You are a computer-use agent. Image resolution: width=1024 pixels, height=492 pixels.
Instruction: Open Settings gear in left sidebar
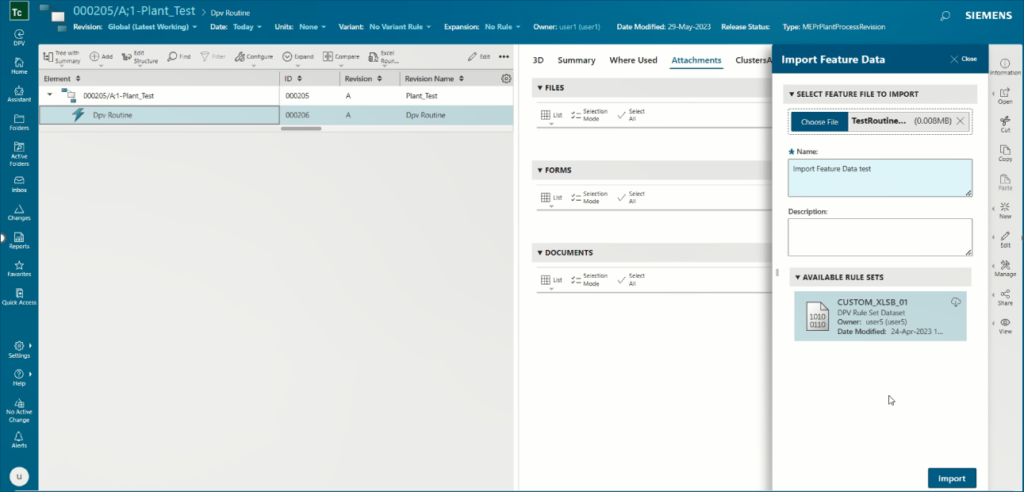point(19,349)
